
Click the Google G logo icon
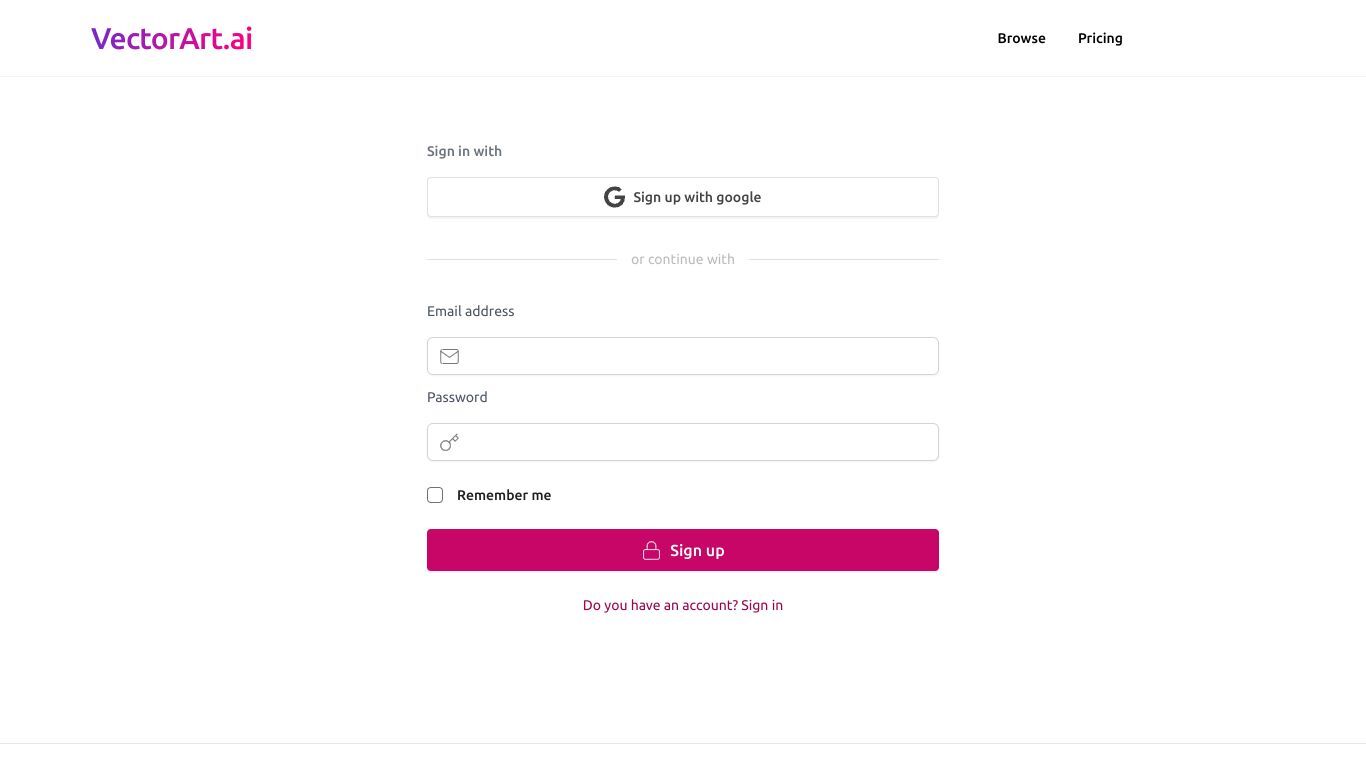click(x=614, y=197)
